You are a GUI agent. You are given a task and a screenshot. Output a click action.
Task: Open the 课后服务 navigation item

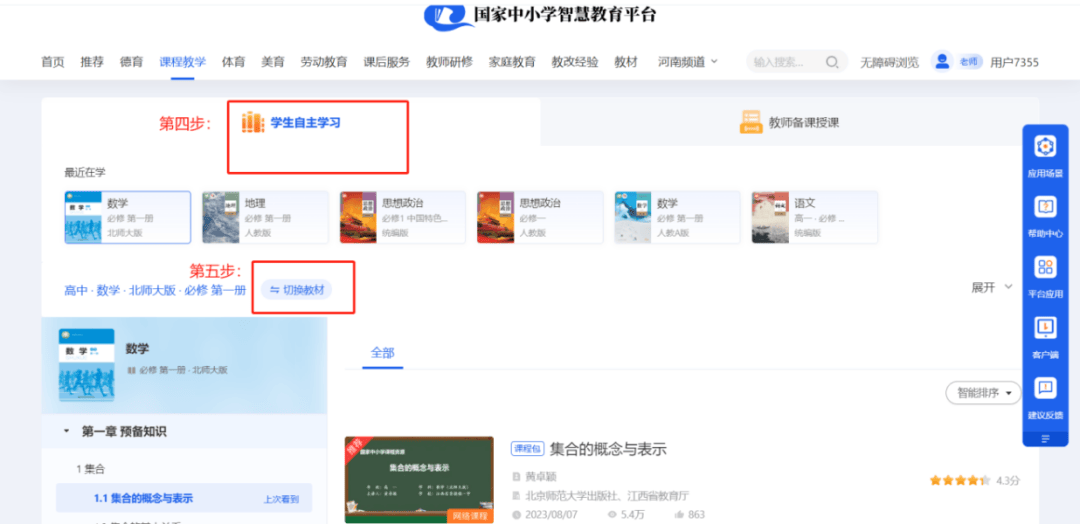pyautogui.click(x=386, y=62)
